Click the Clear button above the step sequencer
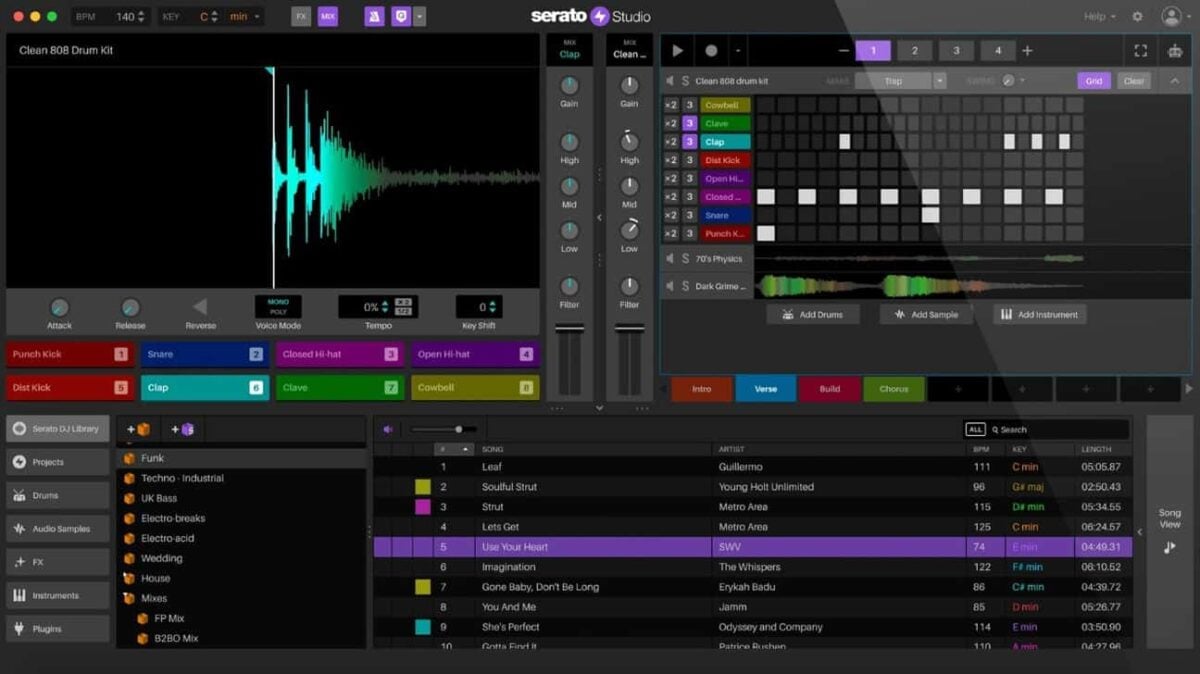Image resolution: width=1200 pixels, height=674 pixels. click(x=1134, y=80)
